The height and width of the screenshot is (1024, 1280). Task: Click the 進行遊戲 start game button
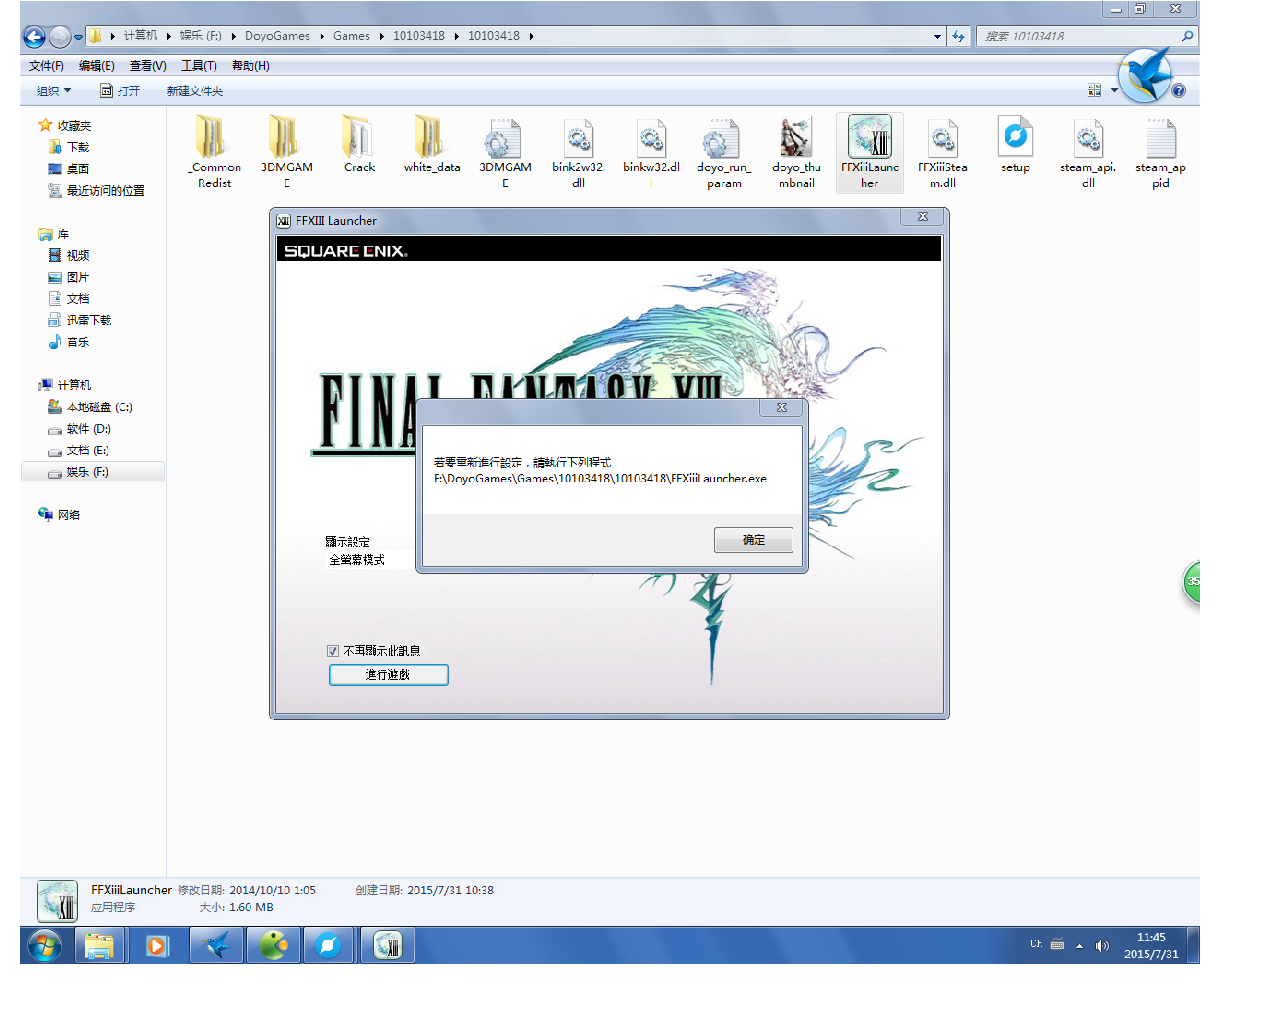389,675
